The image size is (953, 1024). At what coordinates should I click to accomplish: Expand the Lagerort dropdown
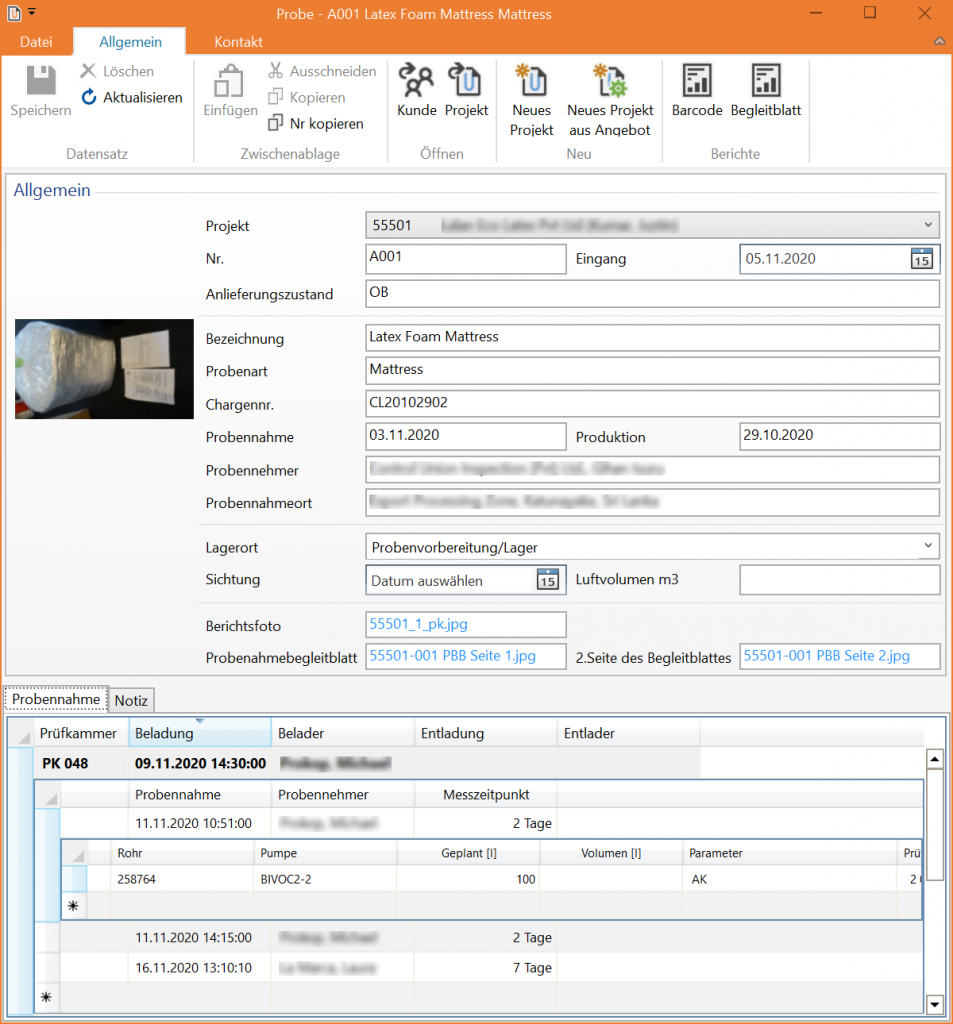(x=928, y=546)
